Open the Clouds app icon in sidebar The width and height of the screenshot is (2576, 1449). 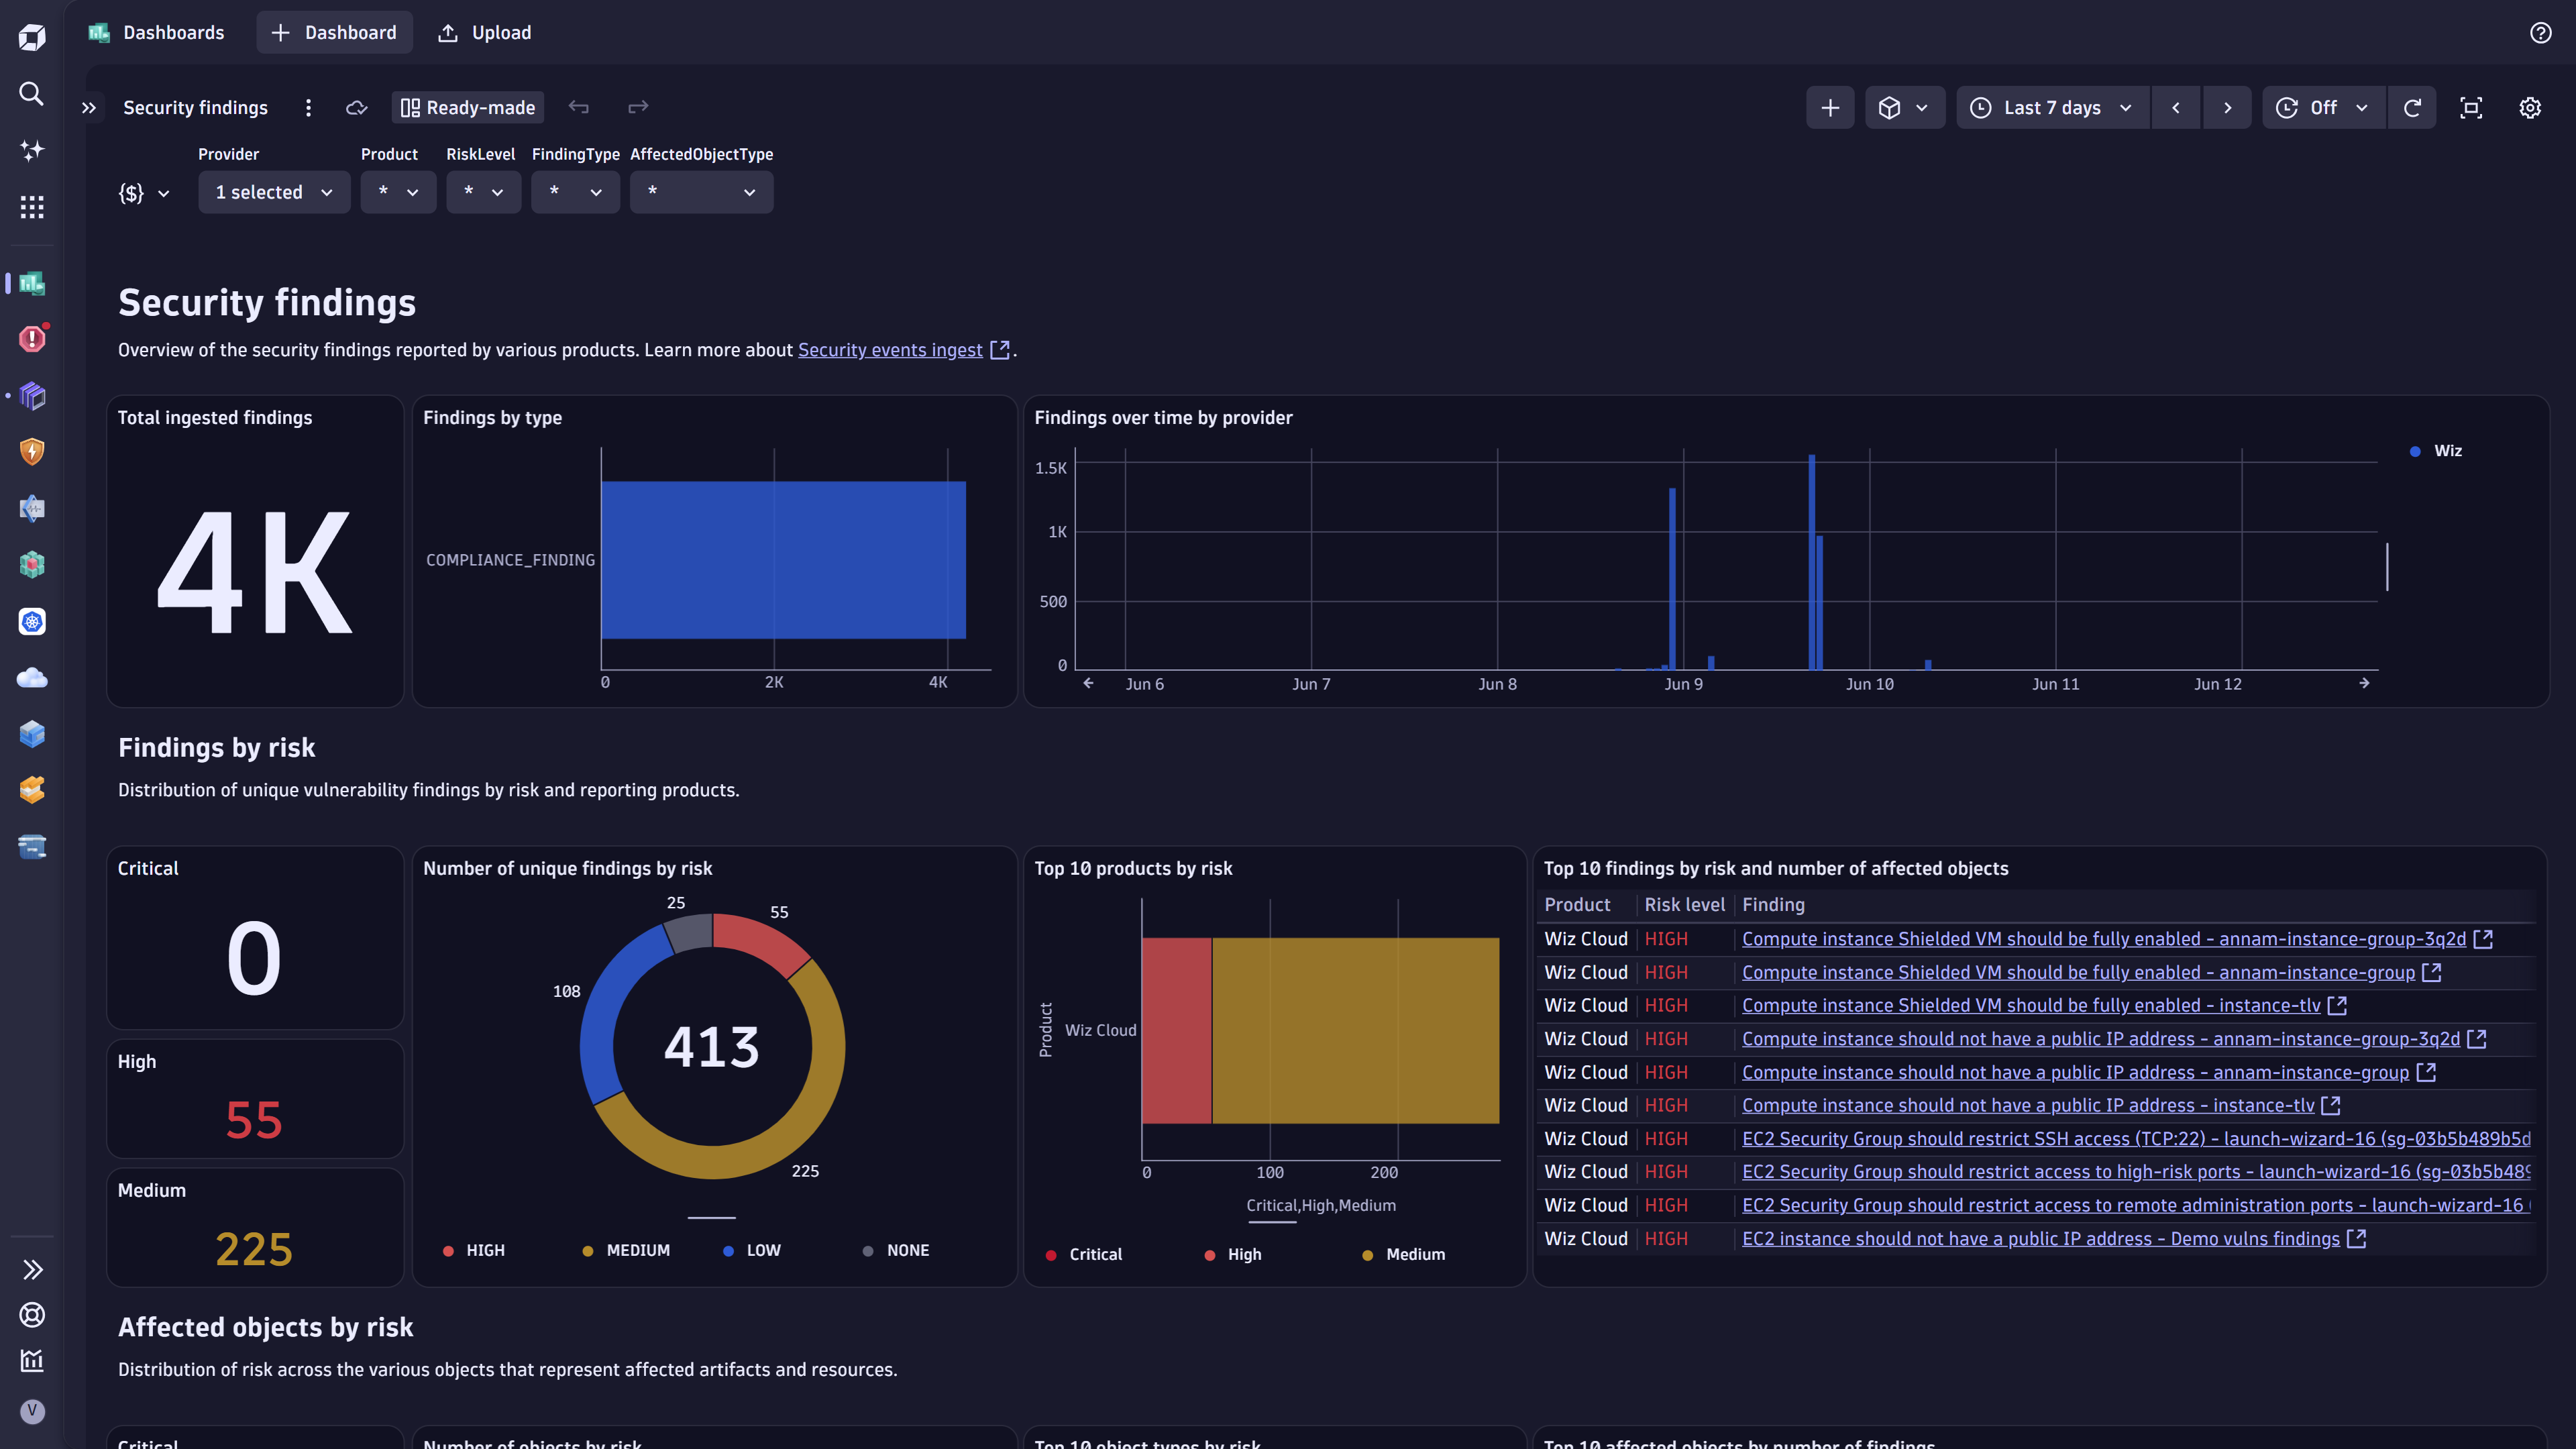tap(32, 678)
